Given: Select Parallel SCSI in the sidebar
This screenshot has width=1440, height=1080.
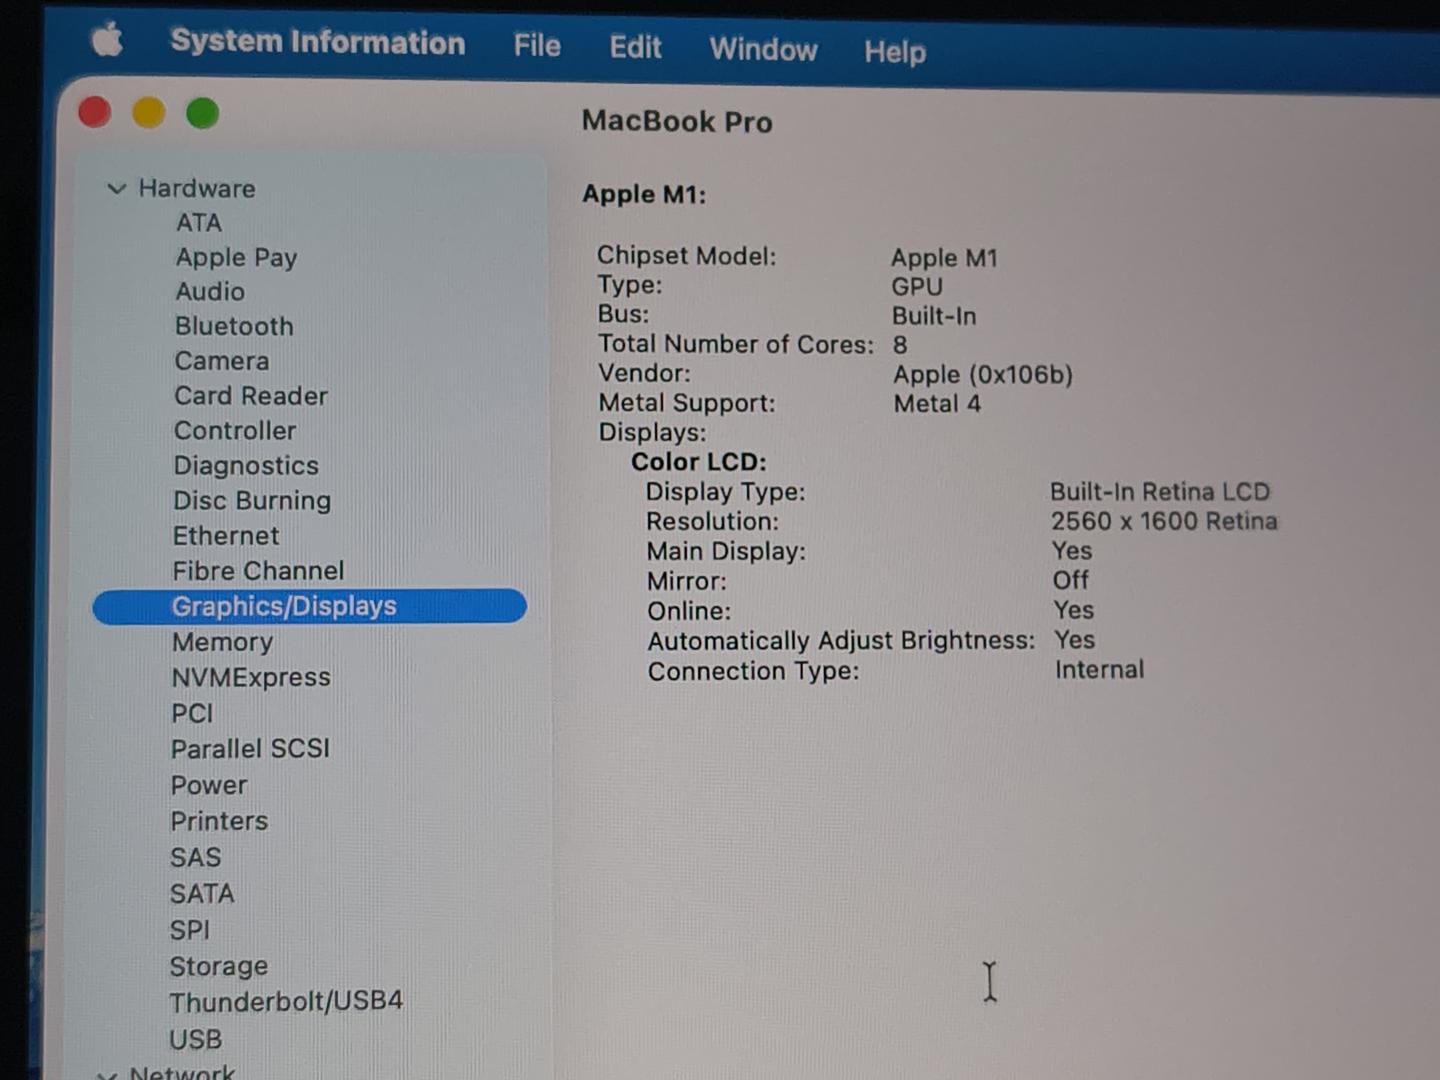Looking at the screenshot, I should pyautogui.click(x=250, y=749).
